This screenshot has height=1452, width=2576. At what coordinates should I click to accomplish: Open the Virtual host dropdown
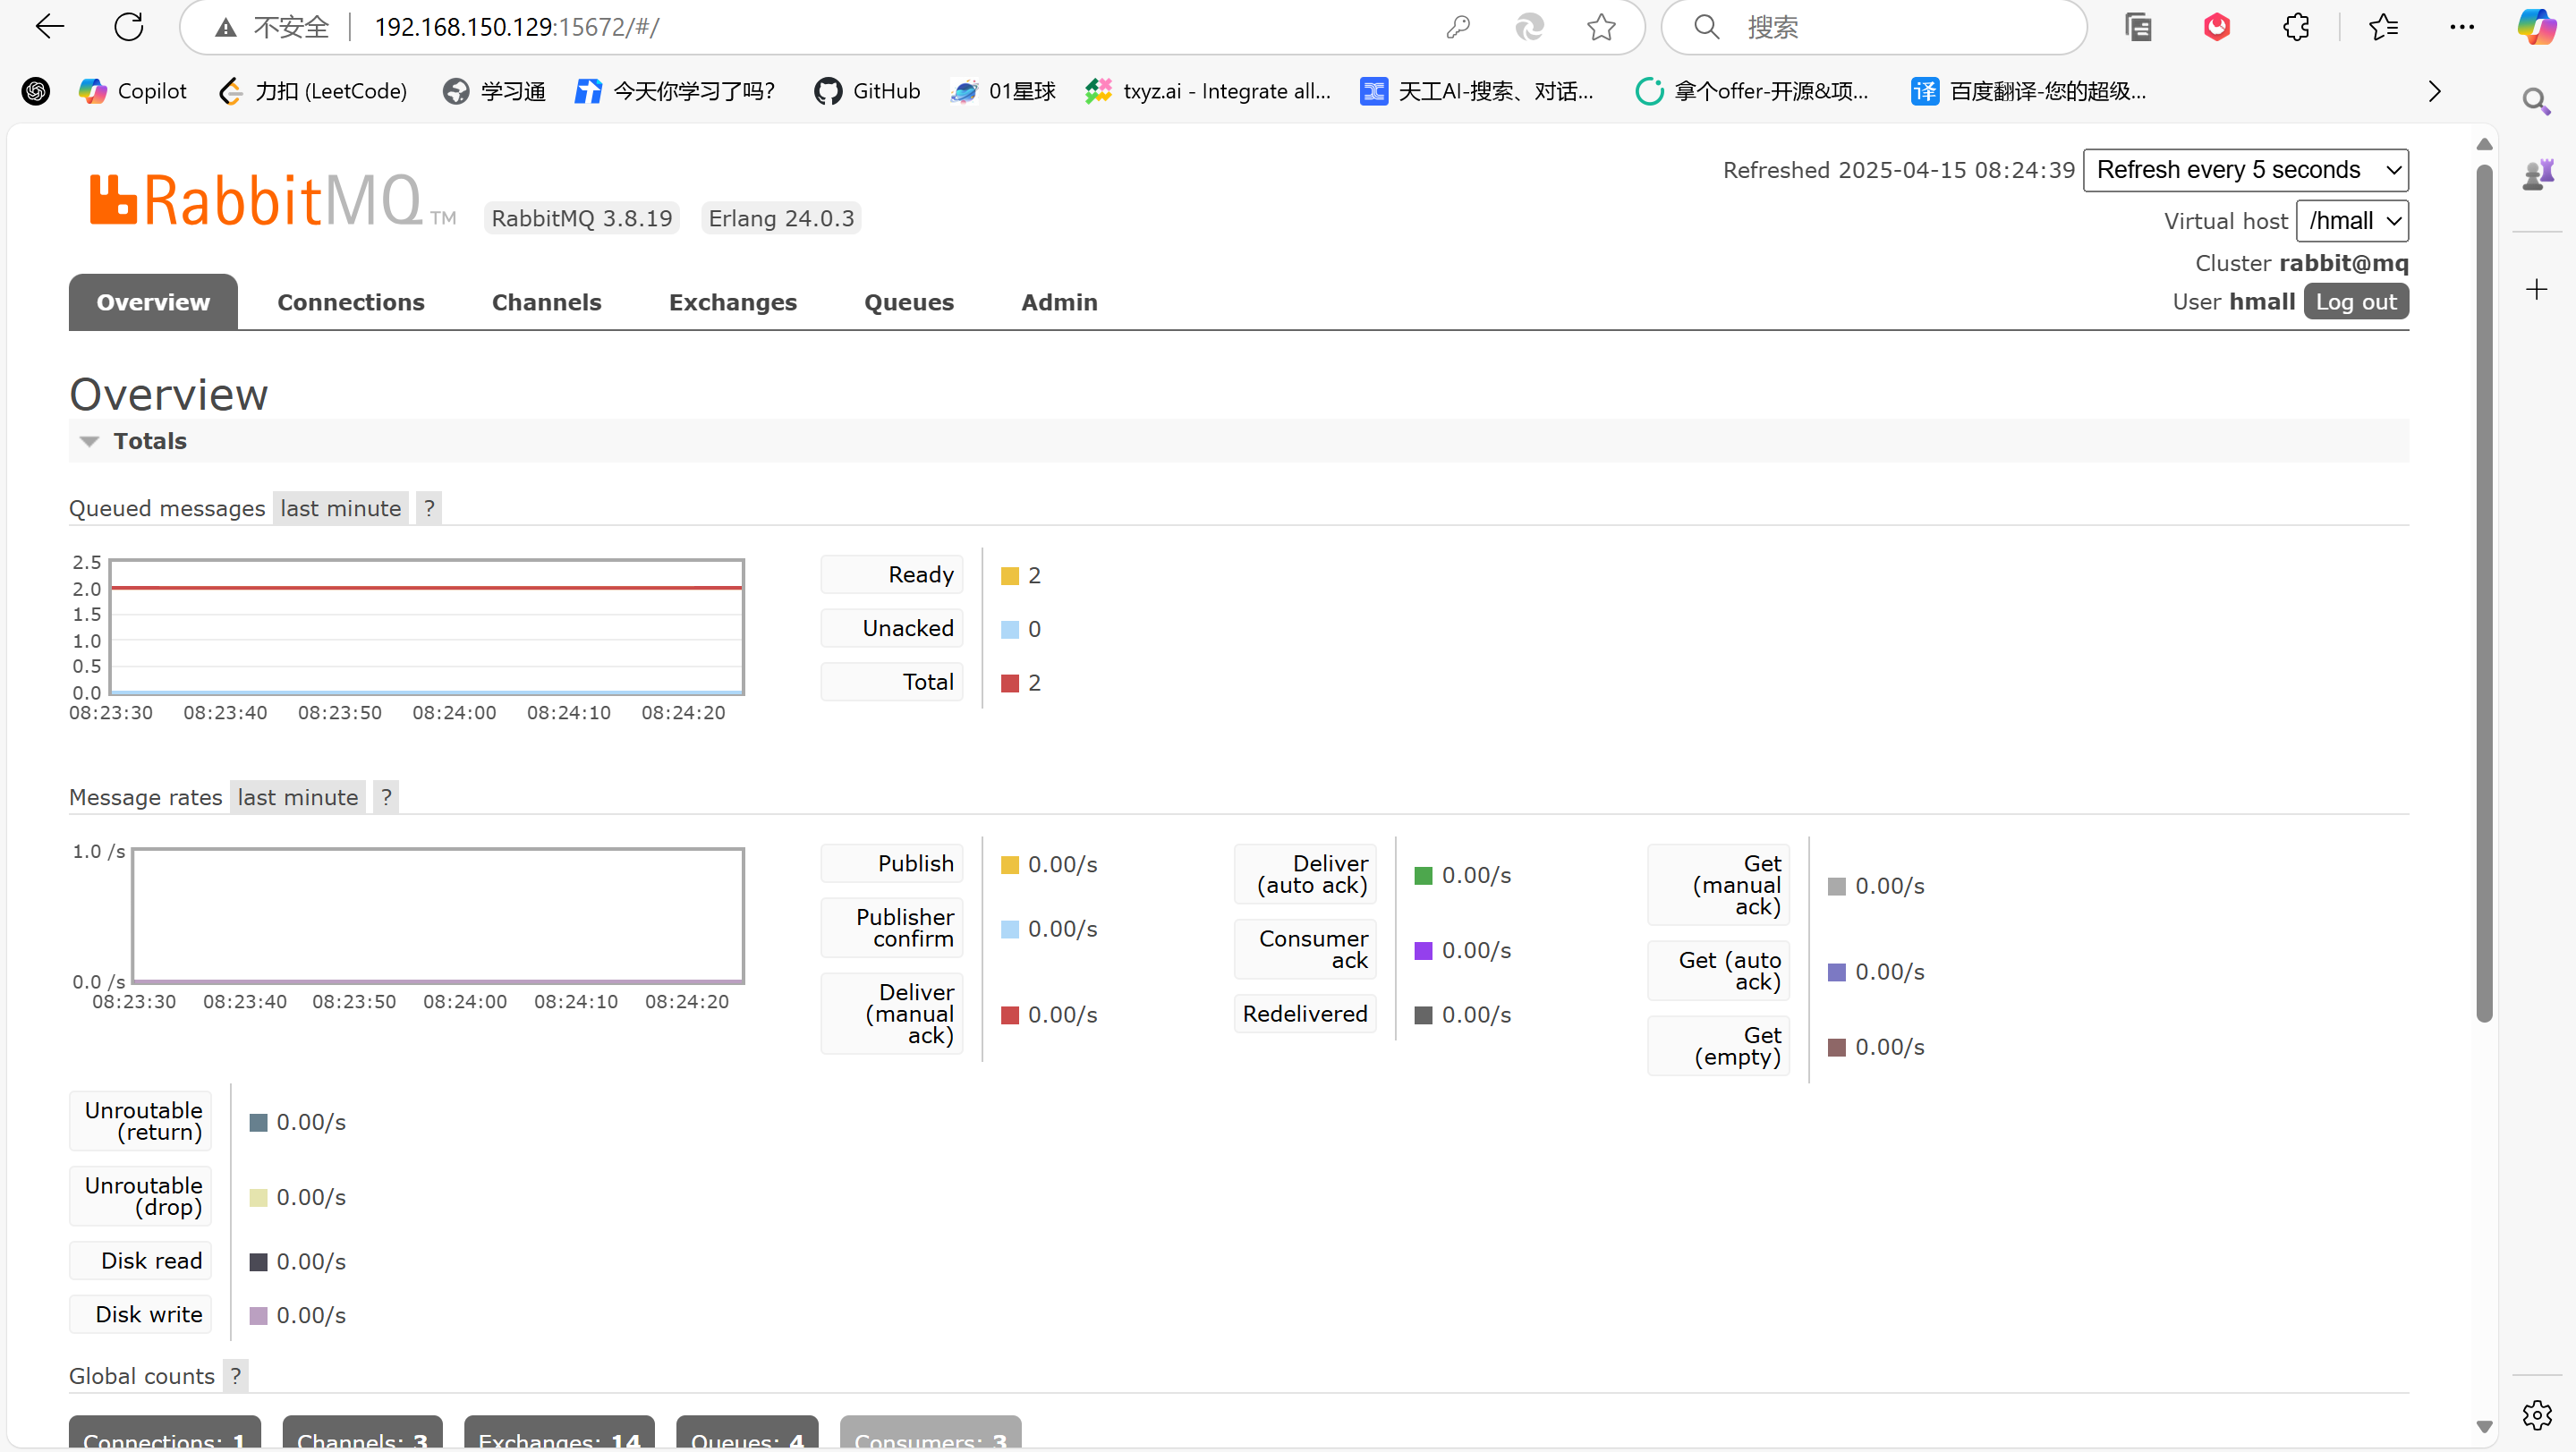tap(2352, 220)
